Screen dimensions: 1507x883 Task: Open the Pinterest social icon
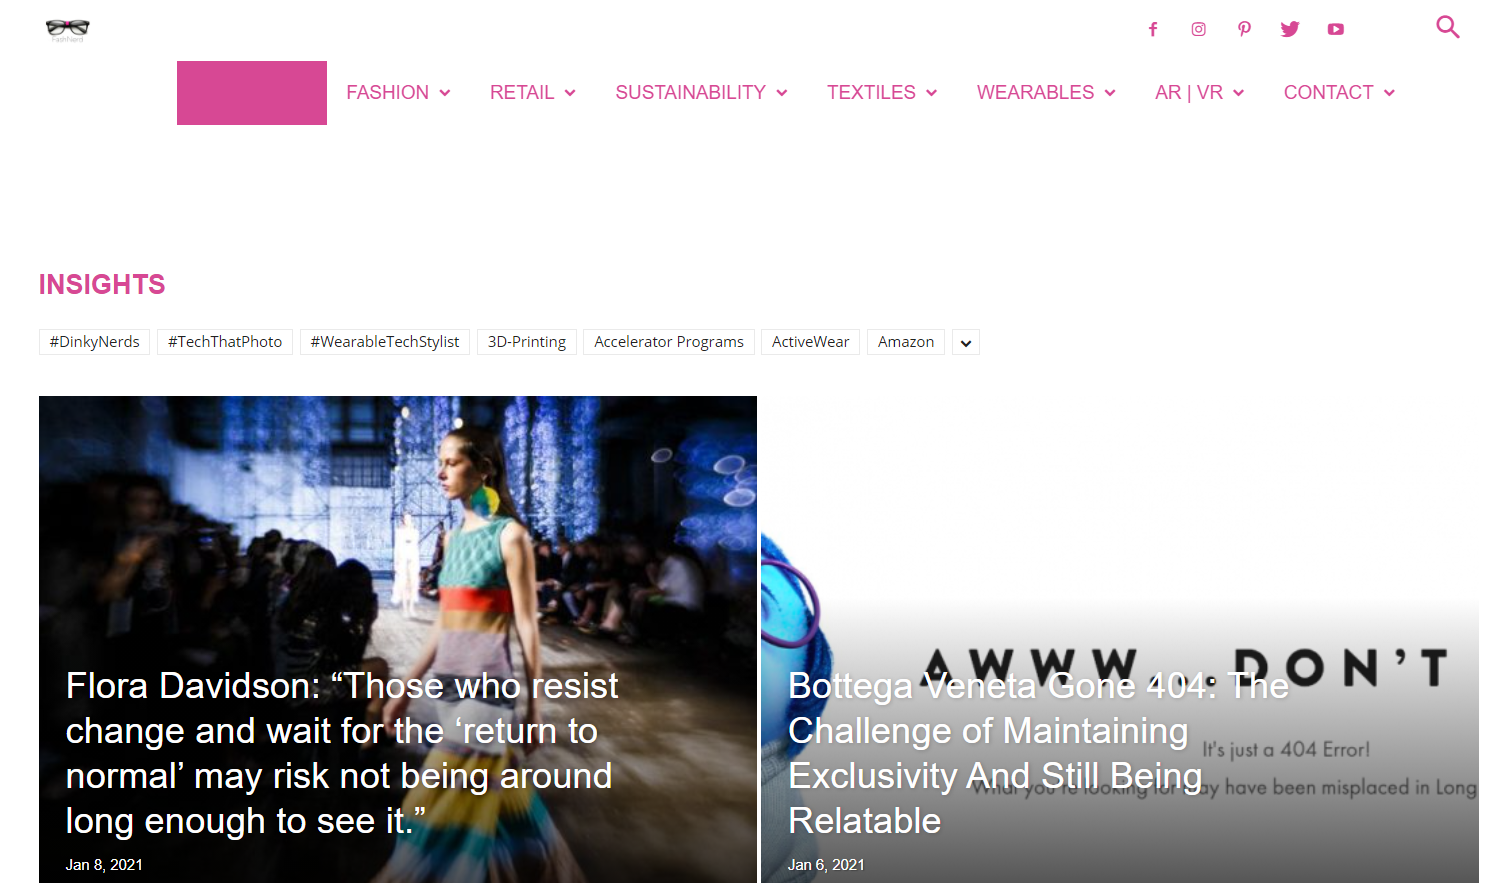[x=1244, y=29]
